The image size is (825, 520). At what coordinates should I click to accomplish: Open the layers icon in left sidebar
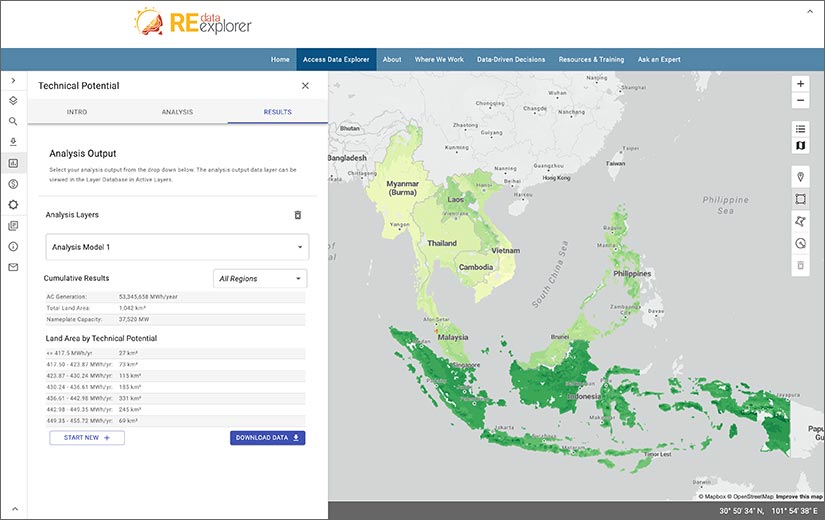tap(13, 100)
